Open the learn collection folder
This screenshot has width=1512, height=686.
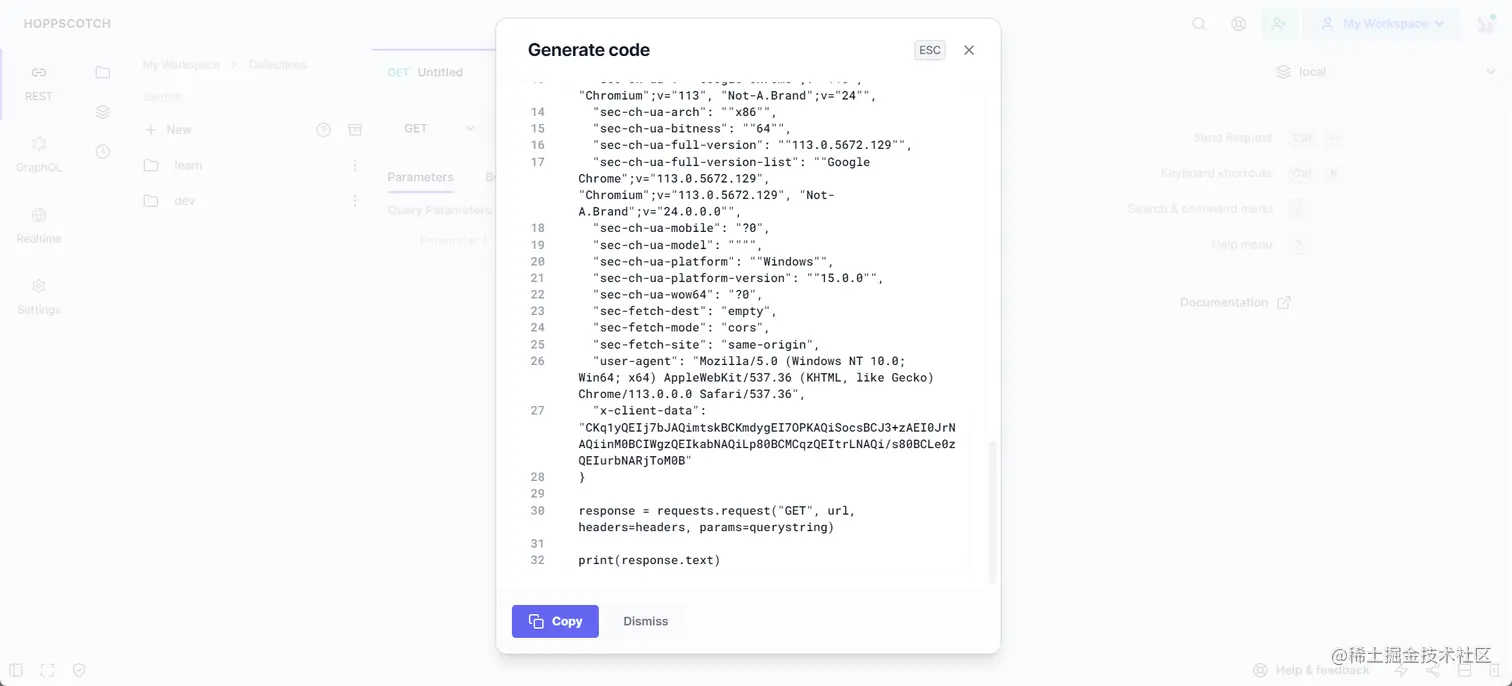tap(188, 165)
